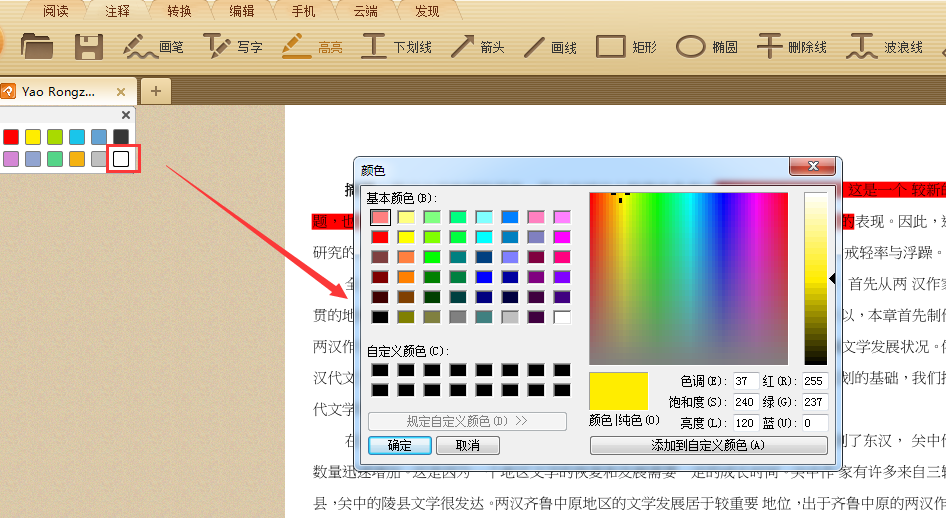Click the luminance slider bar

pos(816,279)
